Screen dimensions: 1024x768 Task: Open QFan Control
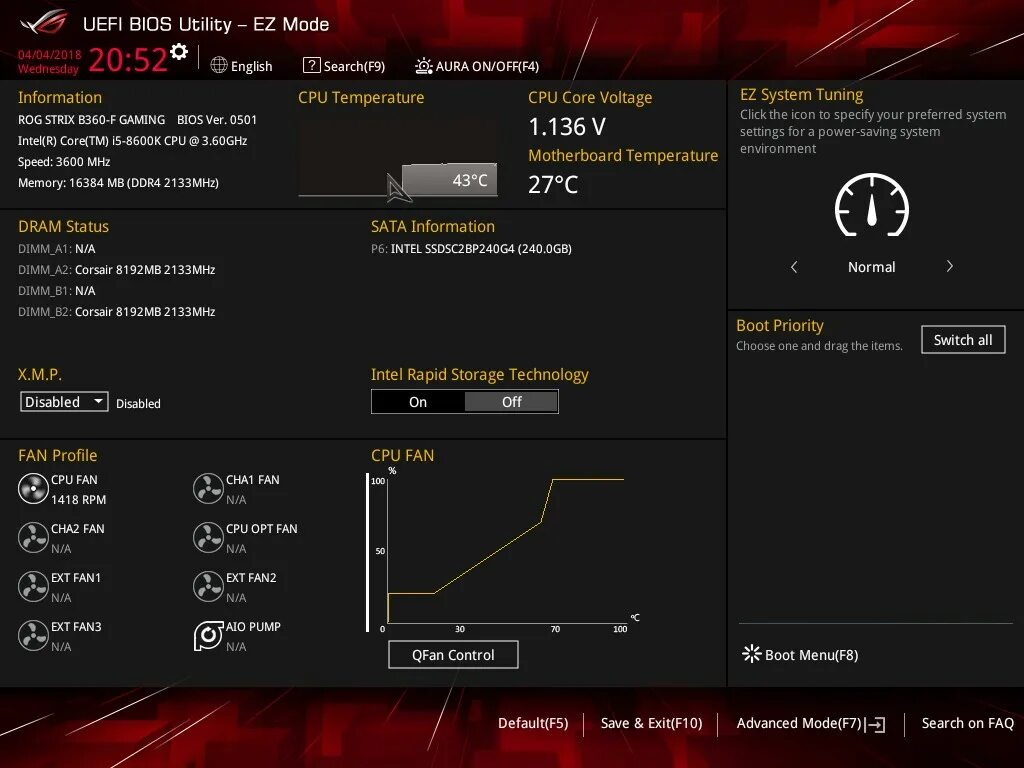click(453, 654)
